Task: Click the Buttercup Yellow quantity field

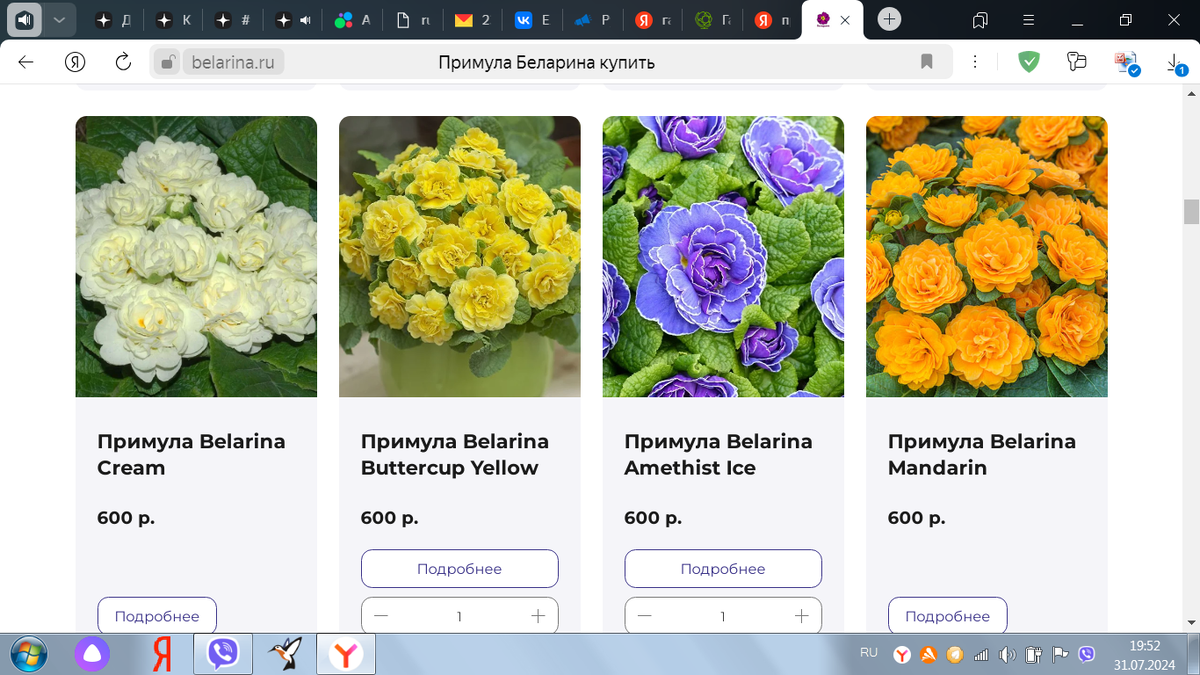Action: [x=460, y=616]
